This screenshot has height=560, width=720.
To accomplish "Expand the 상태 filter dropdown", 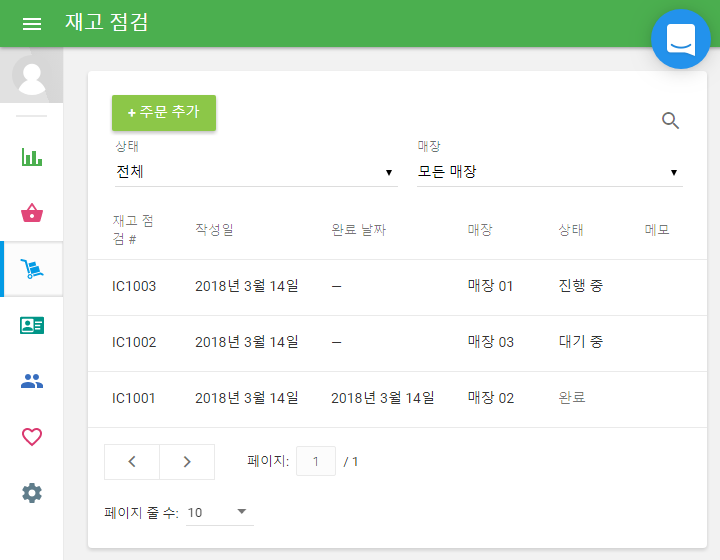I will [x=256, y=172].
